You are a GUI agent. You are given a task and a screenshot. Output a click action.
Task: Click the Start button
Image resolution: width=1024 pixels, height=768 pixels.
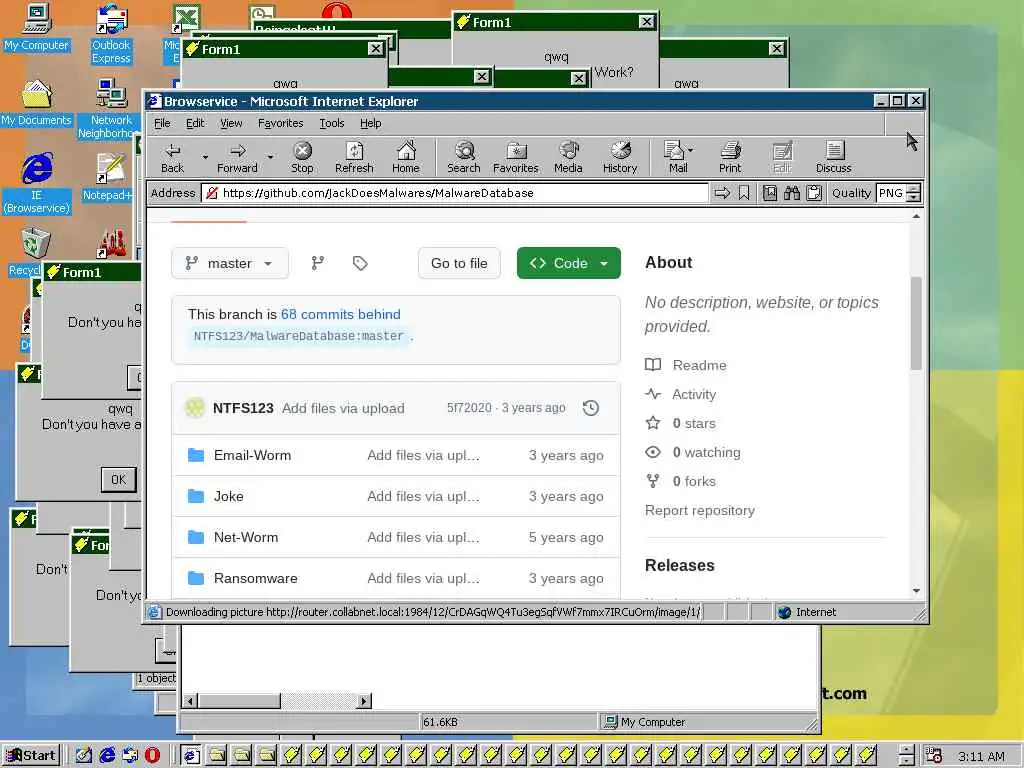coord(31,755)
